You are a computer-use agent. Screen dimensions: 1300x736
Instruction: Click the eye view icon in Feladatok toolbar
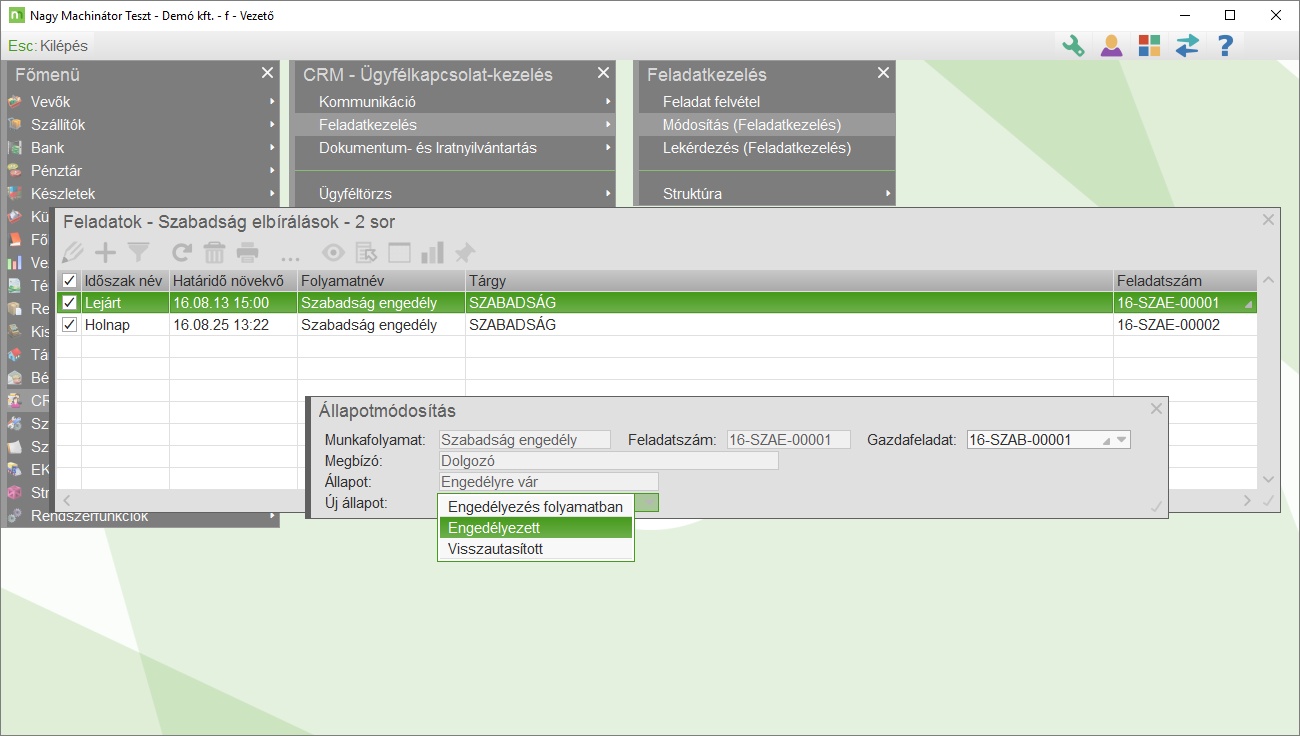click(333, 253)
